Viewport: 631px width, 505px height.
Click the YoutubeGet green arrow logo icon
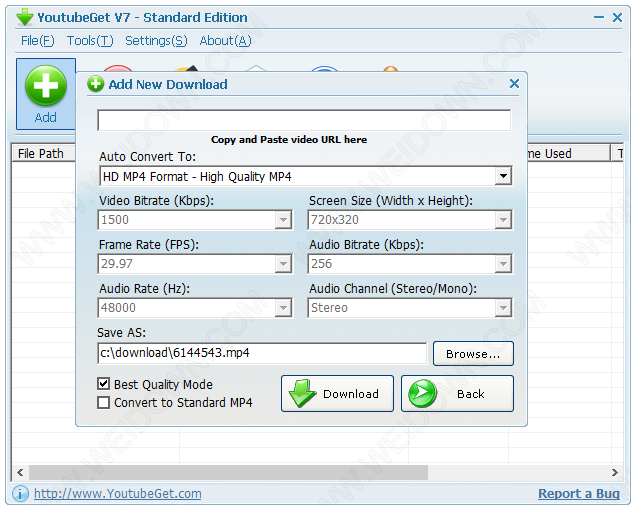pyautogui.click(x=25, y=18)
